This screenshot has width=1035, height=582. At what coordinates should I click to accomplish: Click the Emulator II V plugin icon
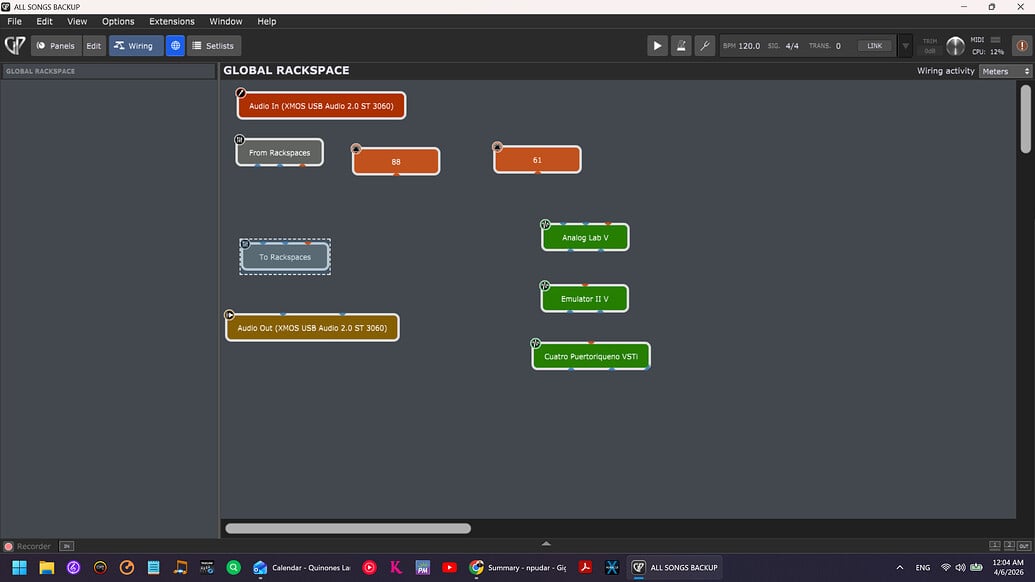tap(545, 286)
